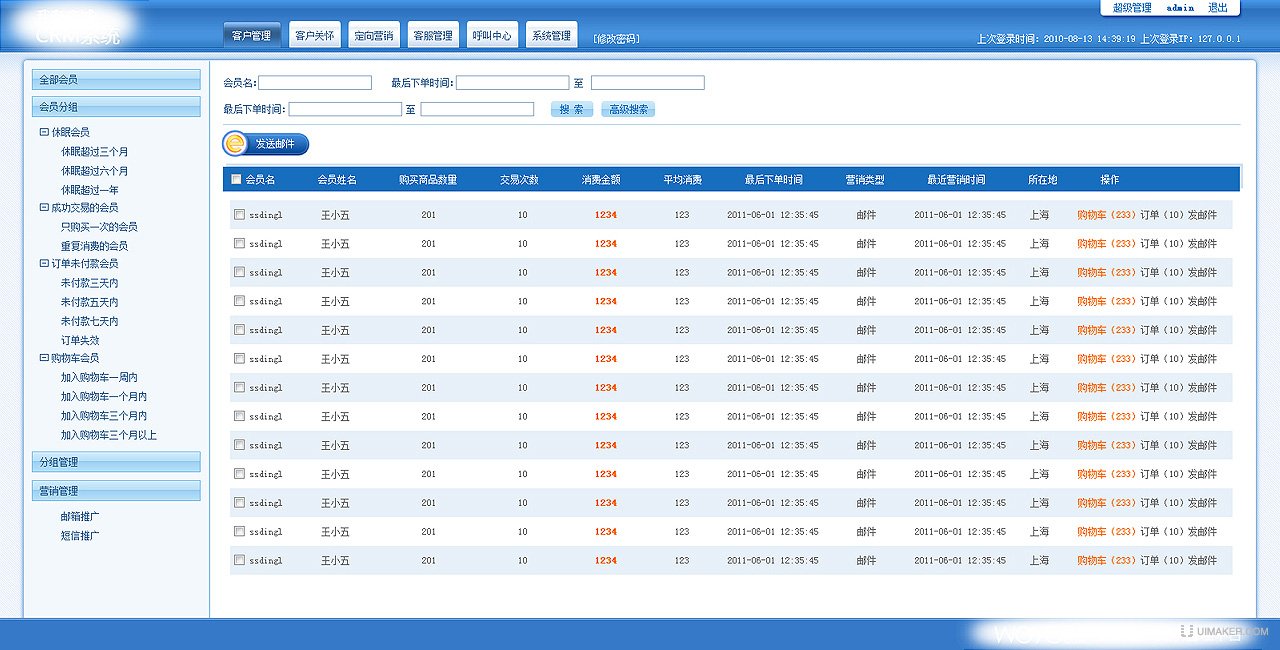
Task: Click the 最近营销时间 column header
Action: [956, 180]
